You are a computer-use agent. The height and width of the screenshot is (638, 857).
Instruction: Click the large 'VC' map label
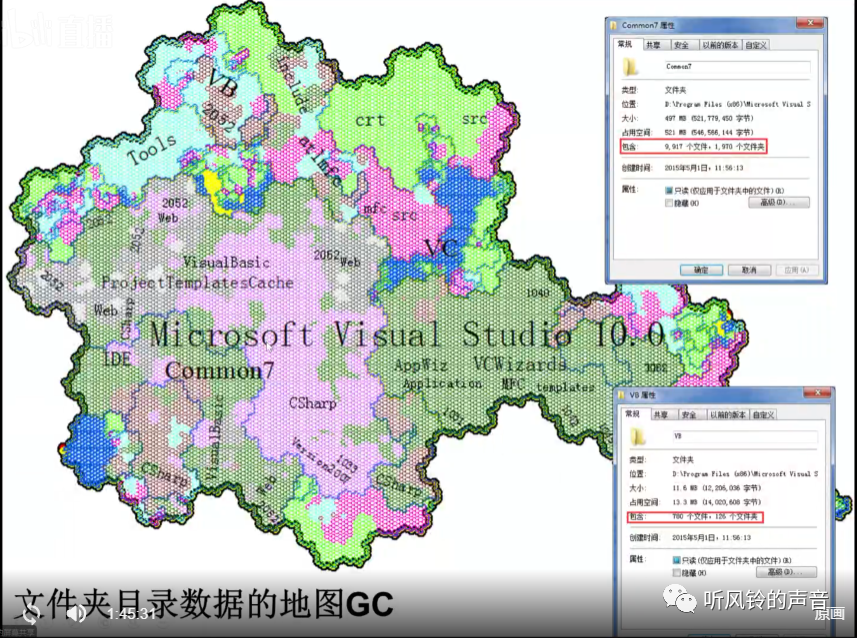[x=441, y=249]
